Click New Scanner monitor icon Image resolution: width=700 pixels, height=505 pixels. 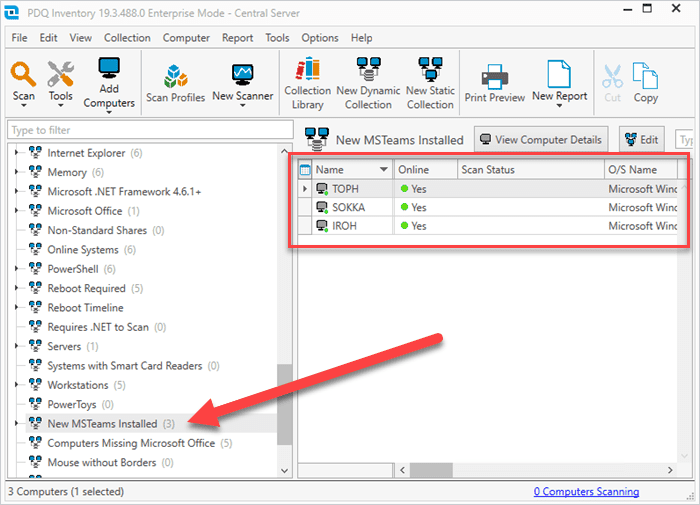[x=242, y=75]
